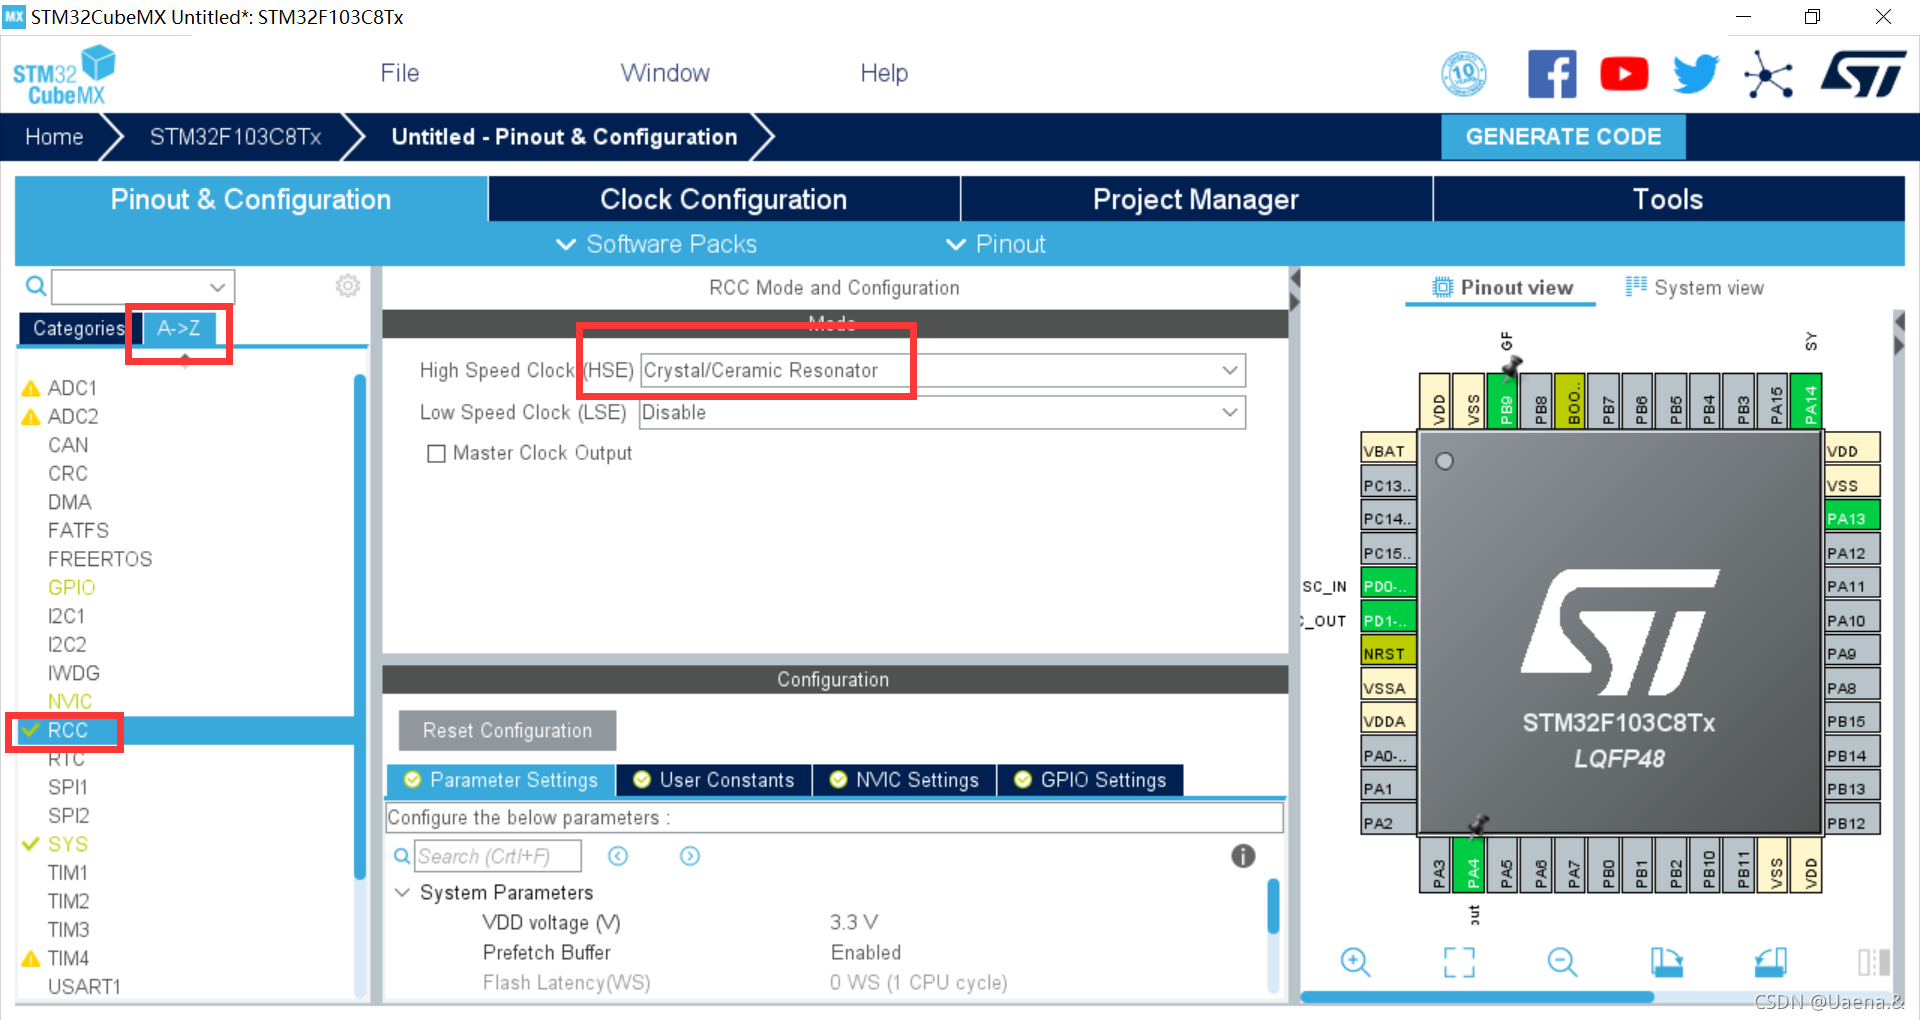Zoom in on the pinout view

tap(1355, 962)
